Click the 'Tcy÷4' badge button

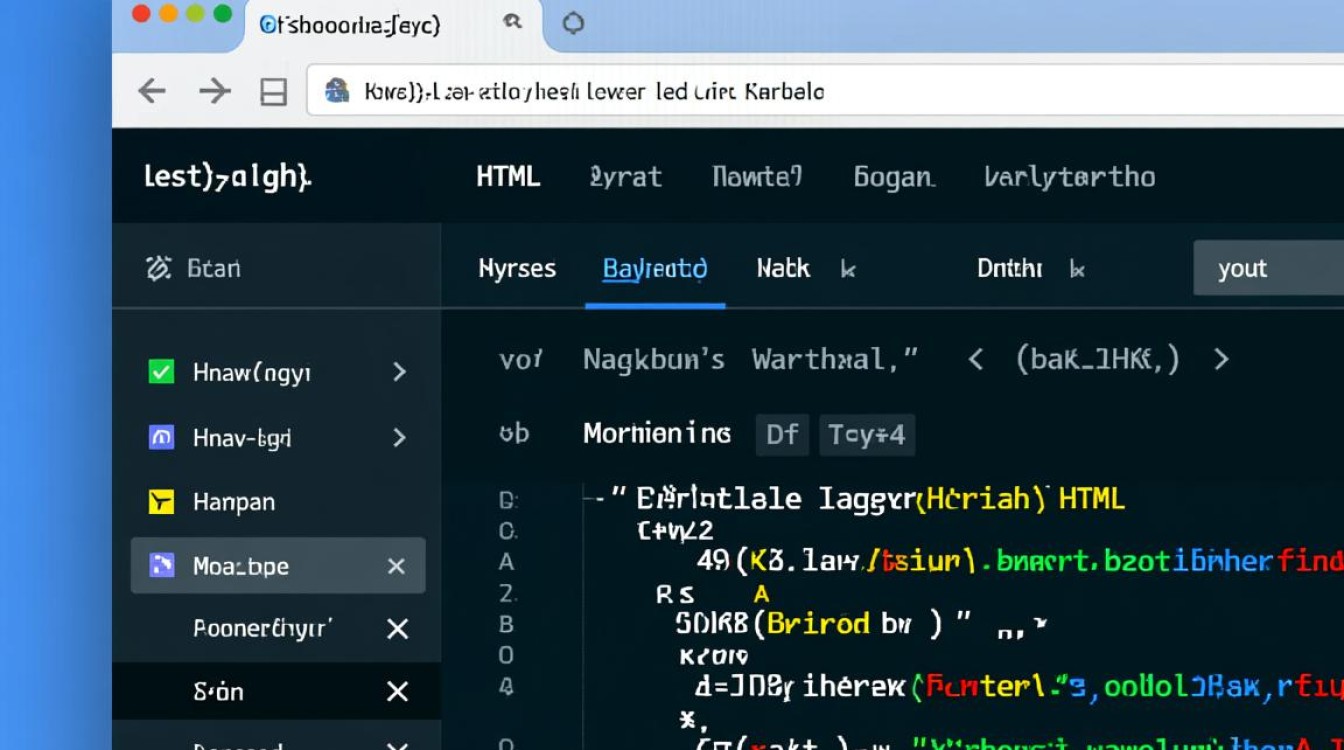coord(866,434)
